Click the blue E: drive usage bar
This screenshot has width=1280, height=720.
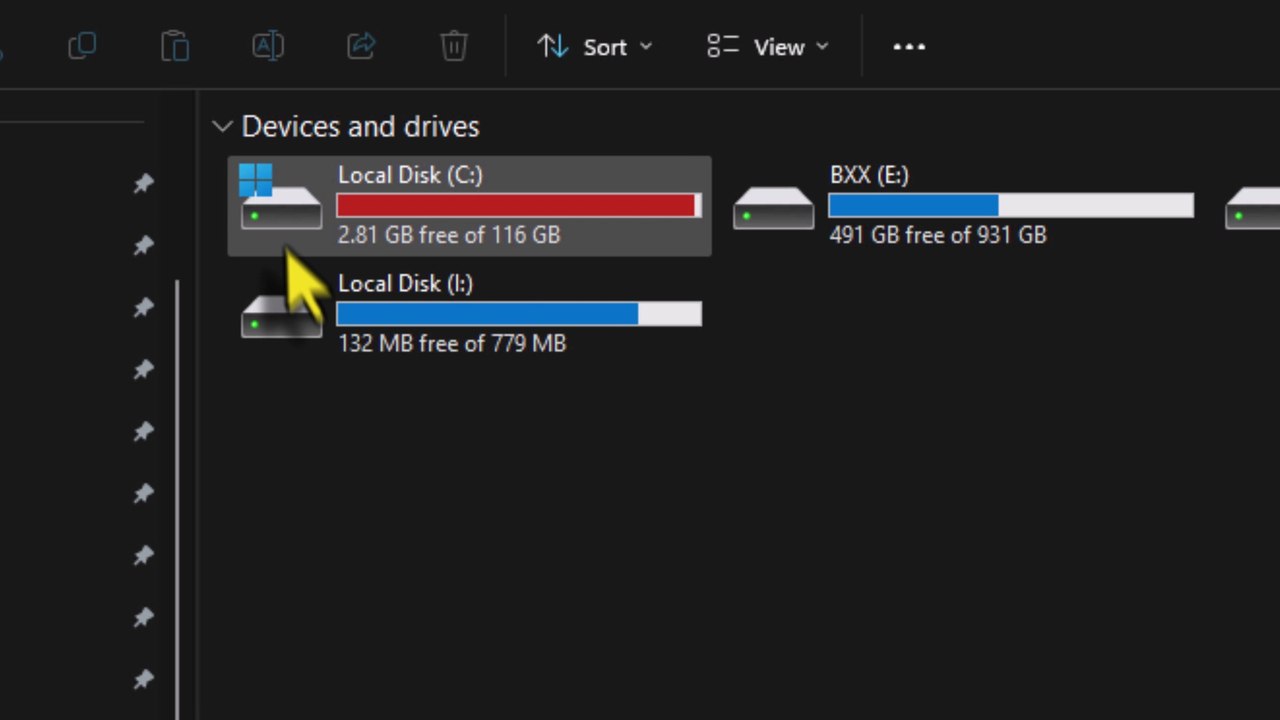pos(1010,205)
